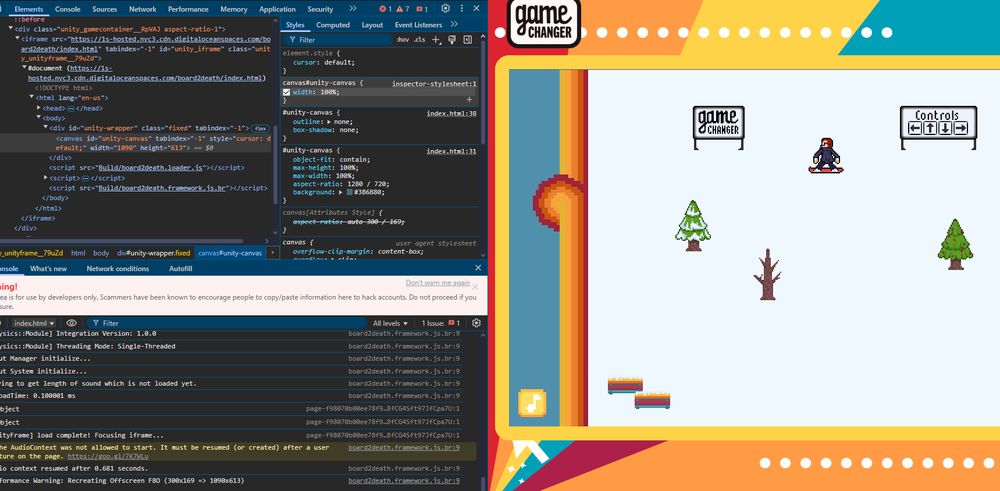This screenshot has width=1000, height=491.
Task: Click the snowboarder character in game
Action: click(x=826, y=155)
